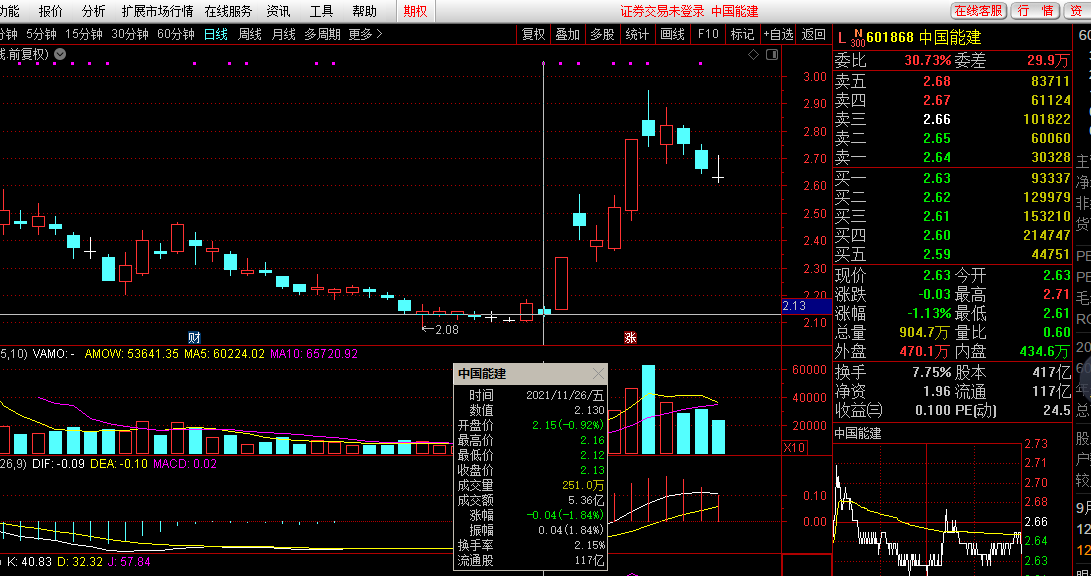
Task: Open the 在线服务 menu
Action: 228,11
